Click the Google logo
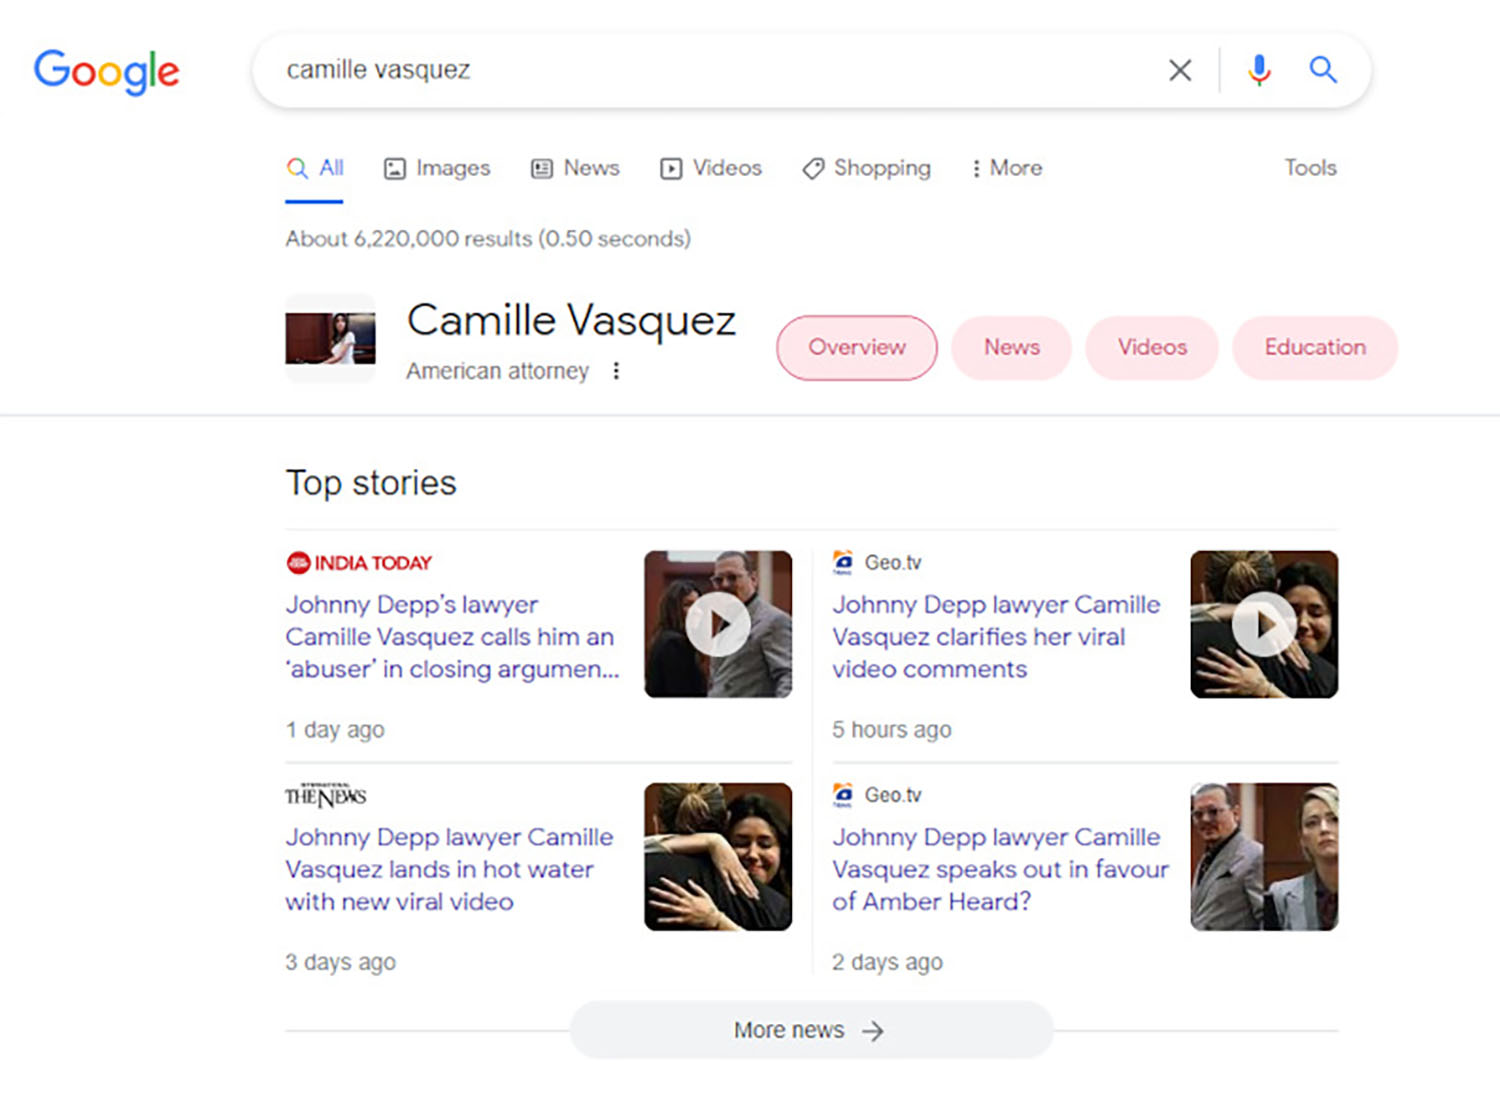The image size is (1500, 1102). point(107,71)
